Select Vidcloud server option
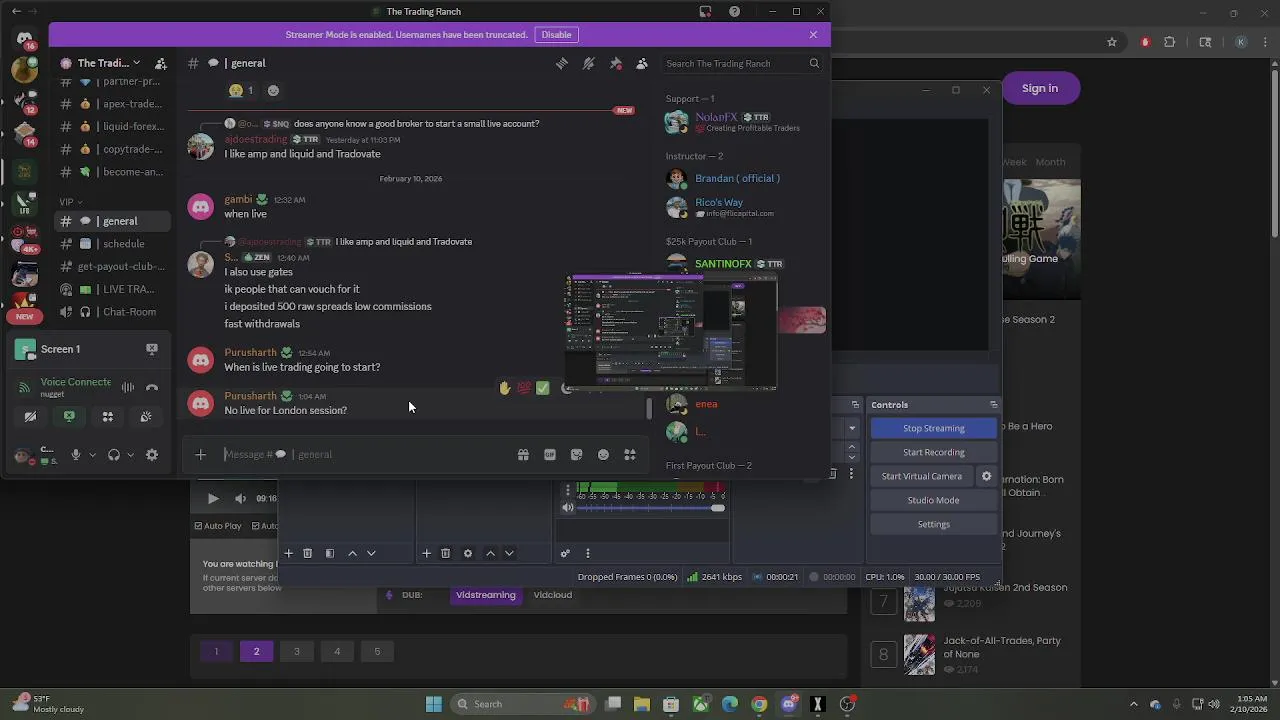The image size is (1280, 720). pyautogui.click(x=552, y=595)
